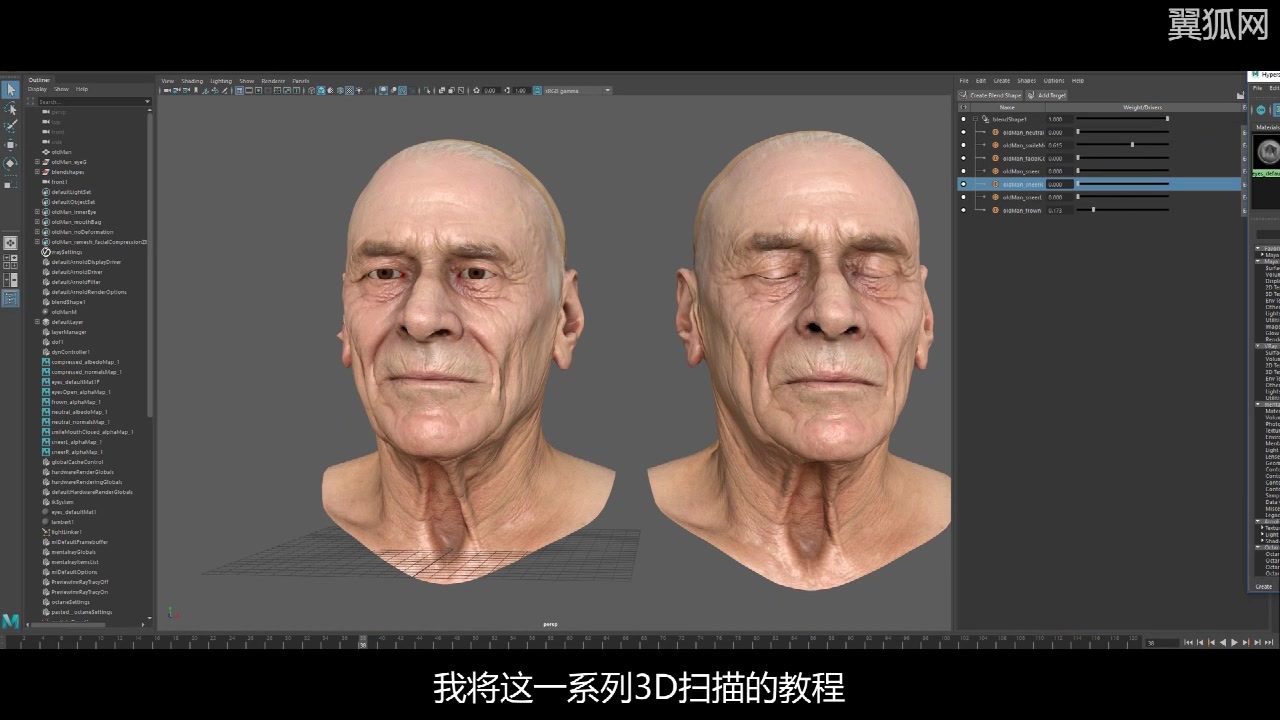Choose the Move tool in toolbox
This screenshot has width=1280, height=720.
[x=10, y=145]
